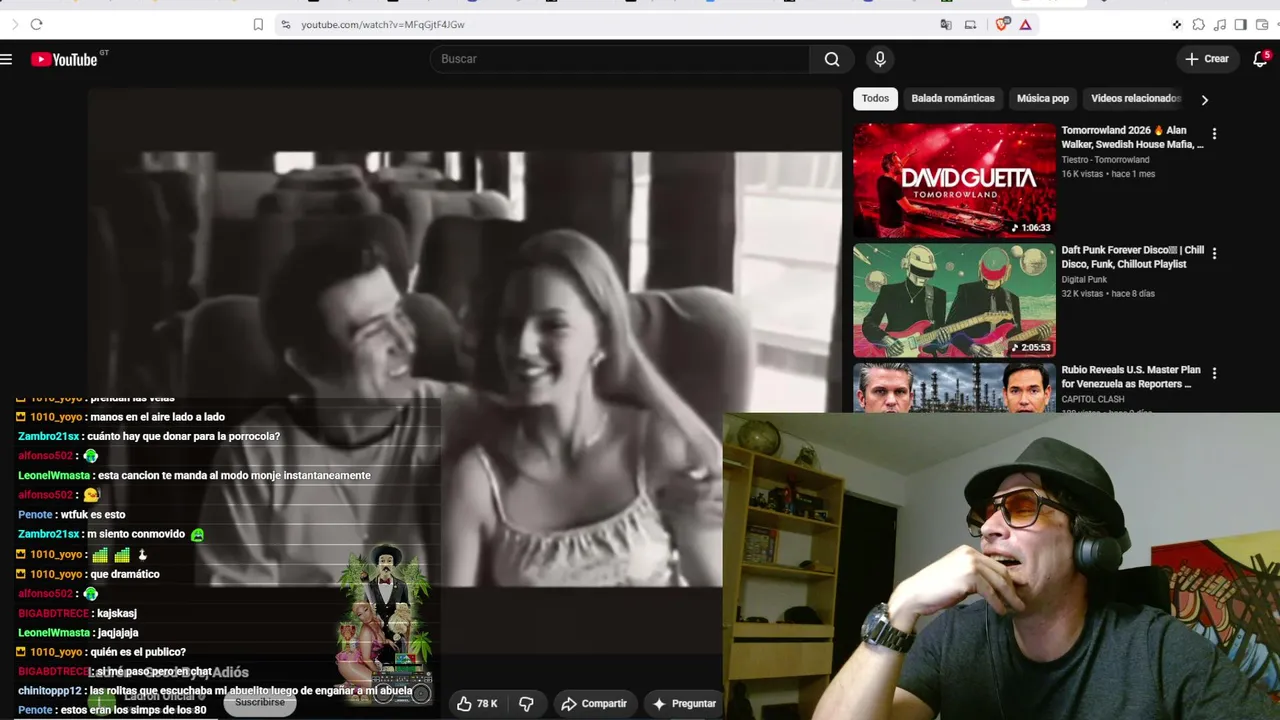Open Daft Punk Forever Disco title
Image resolution: width=1280 pixels, height=720 pixels.
[x=1132, y=257]
